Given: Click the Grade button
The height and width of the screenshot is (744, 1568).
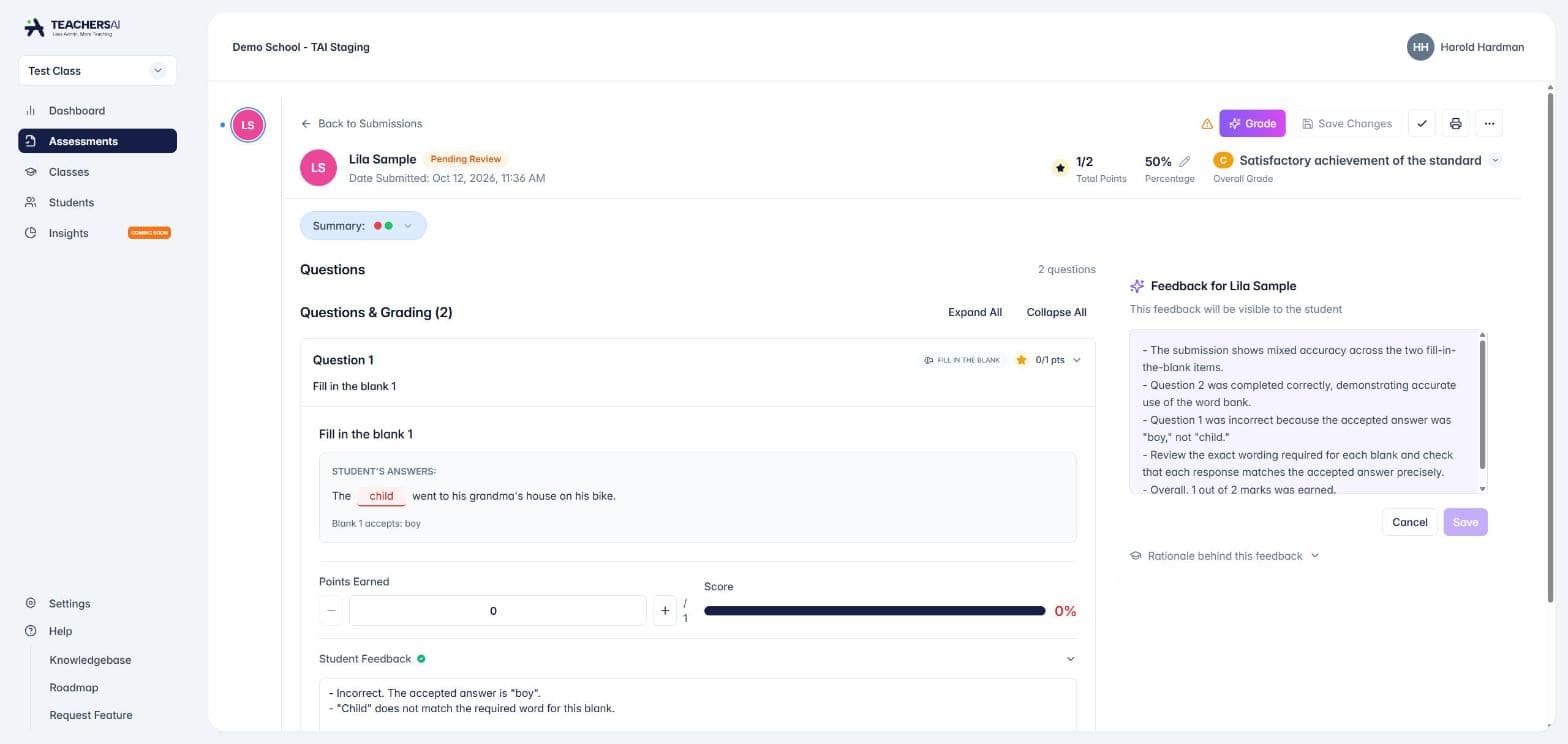Looking at the screenshot, I should [x=1252, y=124].
